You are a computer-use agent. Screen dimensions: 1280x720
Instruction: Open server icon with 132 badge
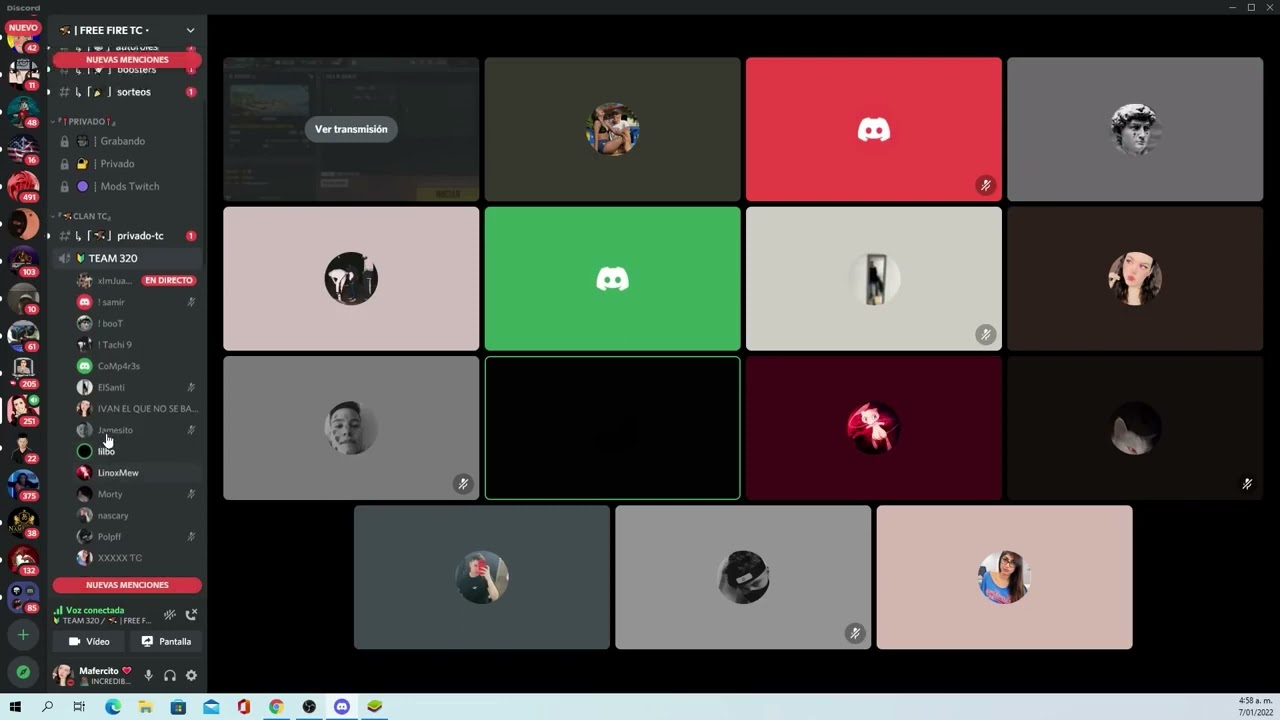tap(23, 560)
